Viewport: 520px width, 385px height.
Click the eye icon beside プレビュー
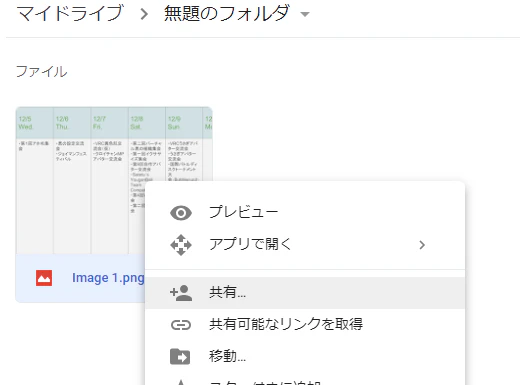tap(181, 213)
